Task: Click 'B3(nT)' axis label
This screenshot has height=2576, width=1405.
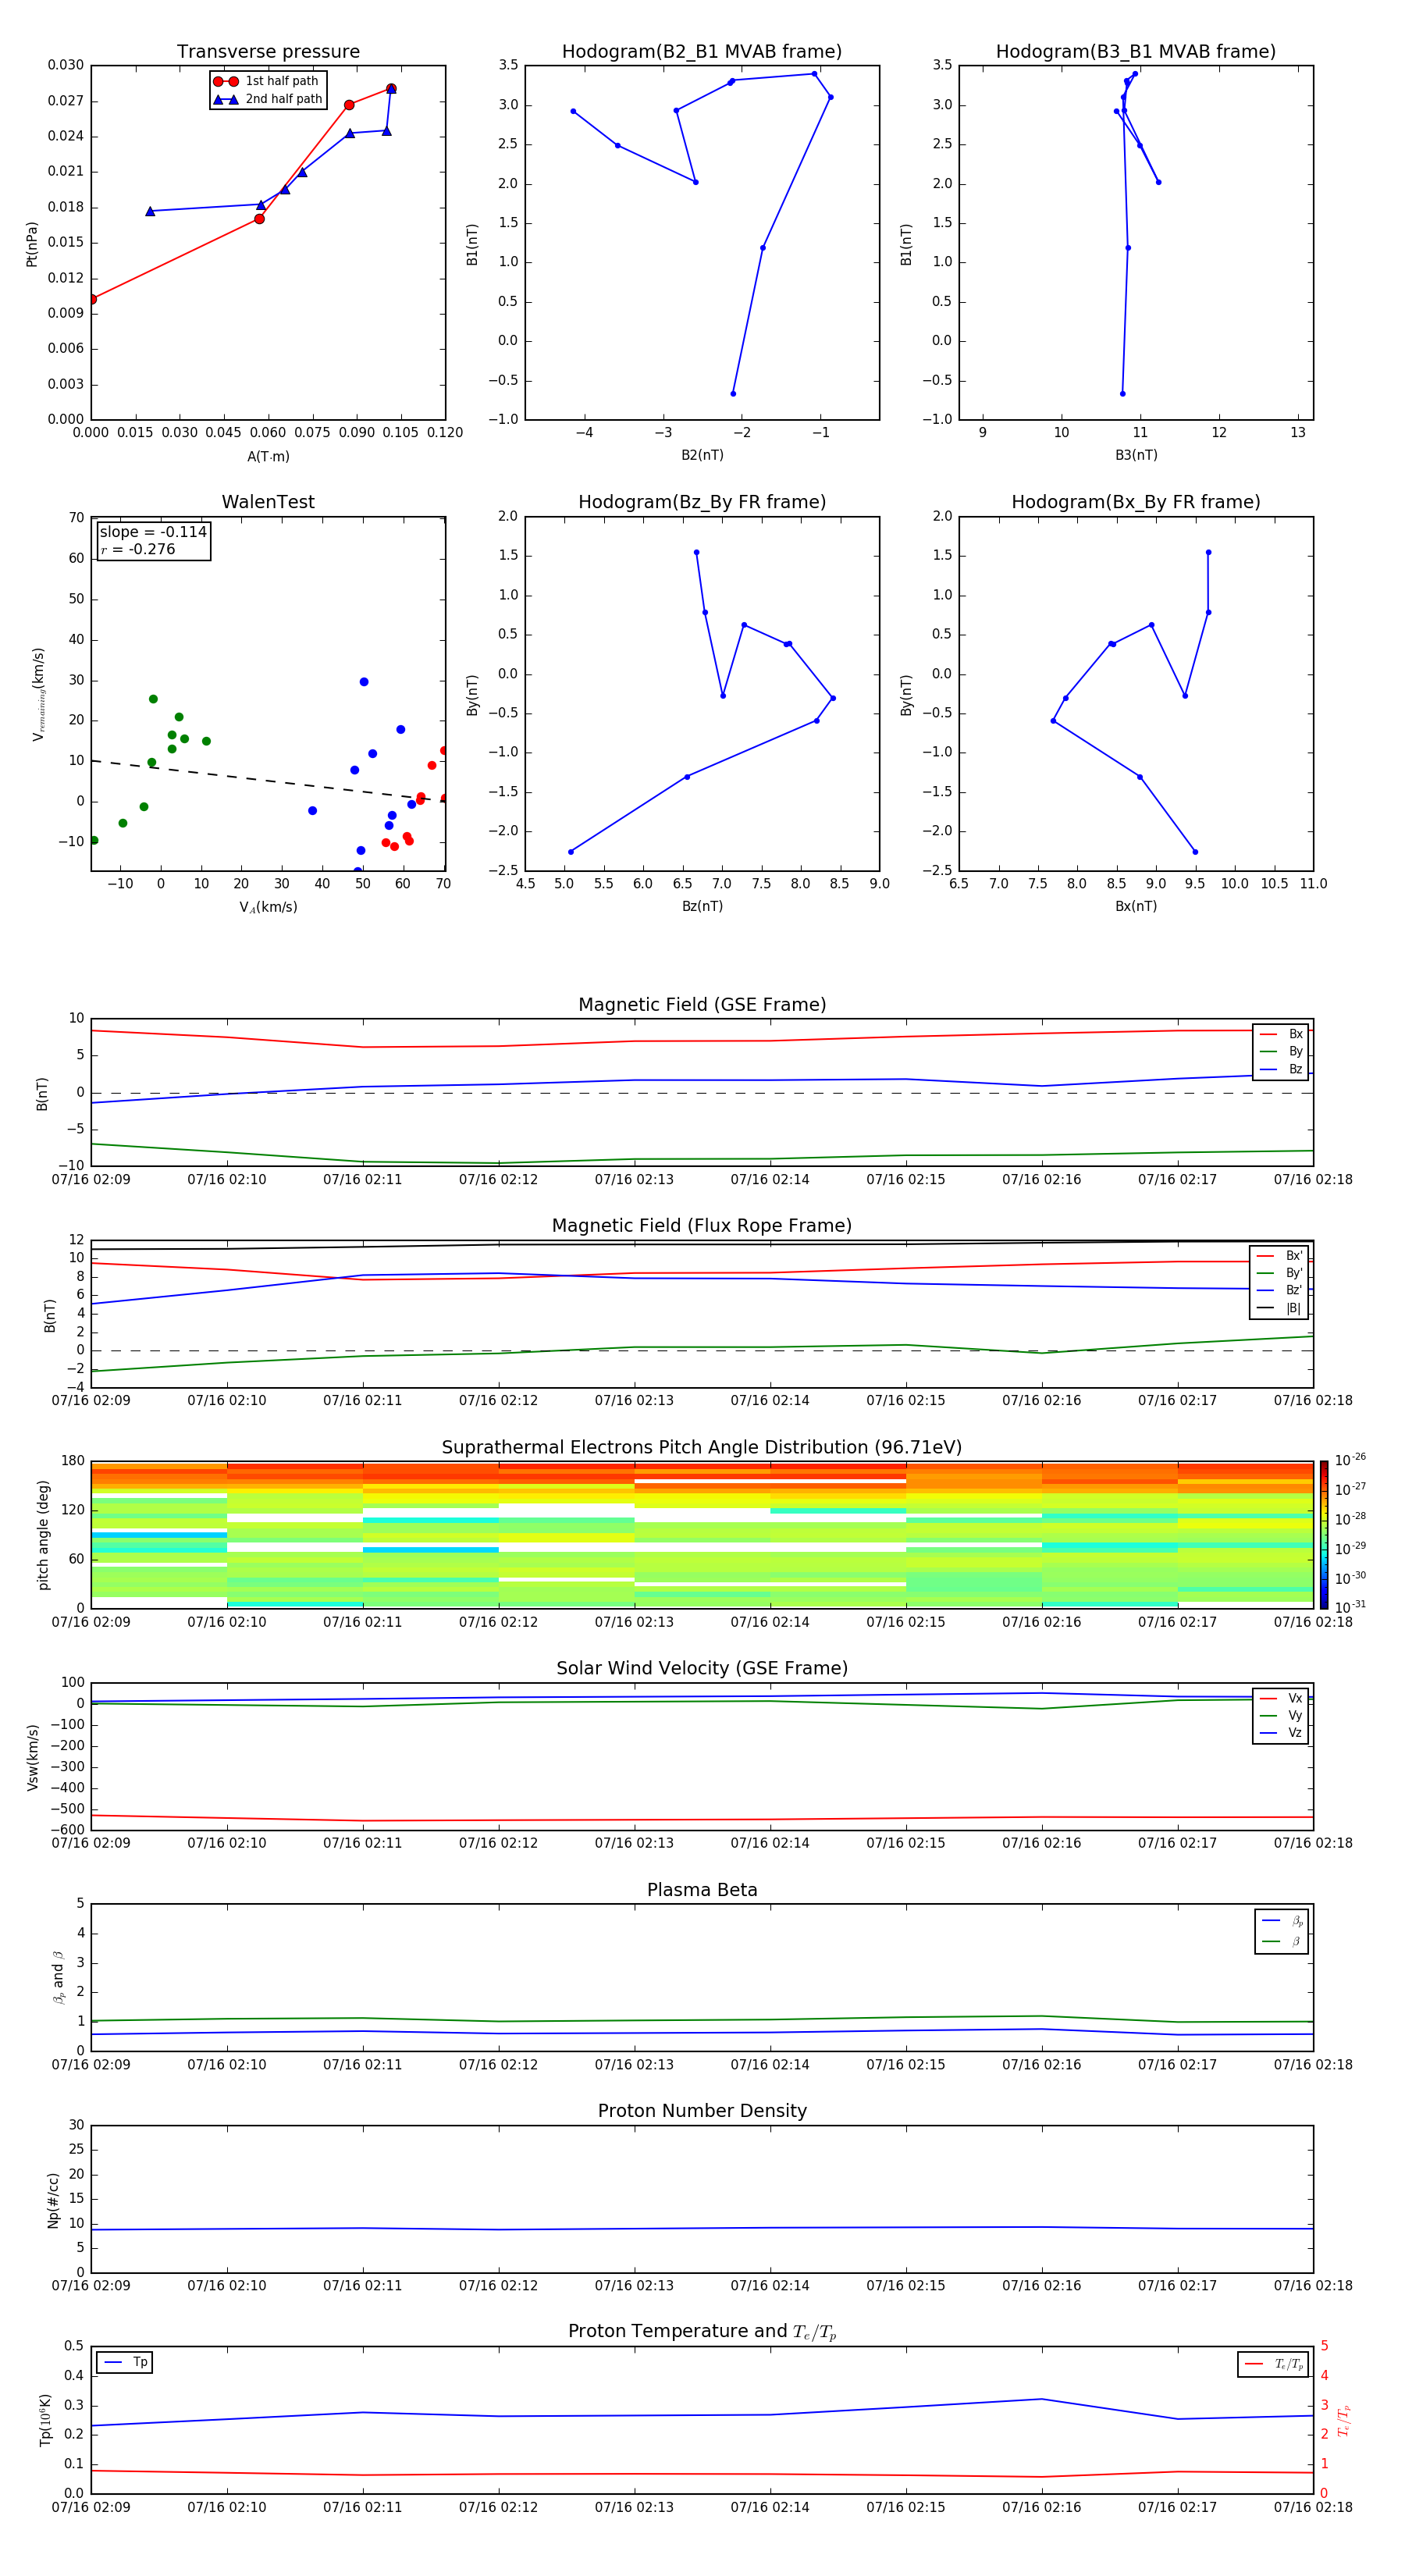Action: click(1136, 455)
